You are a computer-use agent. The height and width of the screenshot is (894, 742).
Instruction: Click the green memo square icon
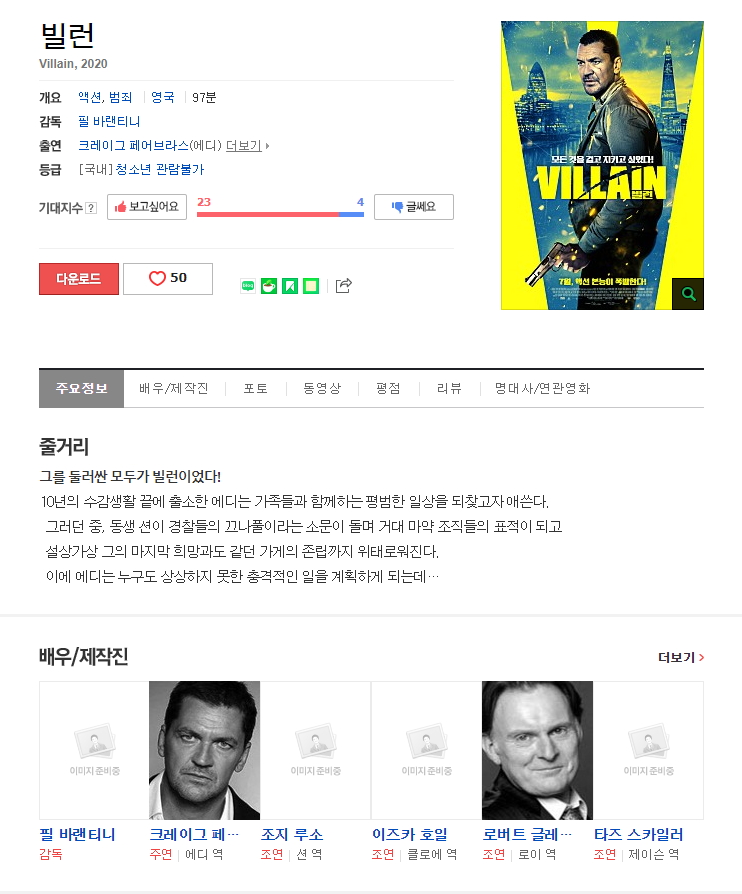coord(311,286)
